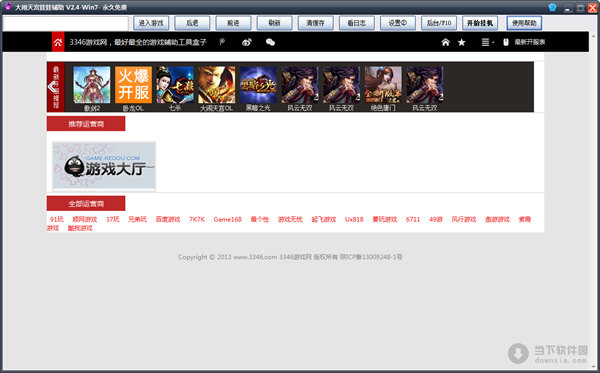Open the 最个性 operator link
Screen dimensions: 600x373
(x=259, y=219)
